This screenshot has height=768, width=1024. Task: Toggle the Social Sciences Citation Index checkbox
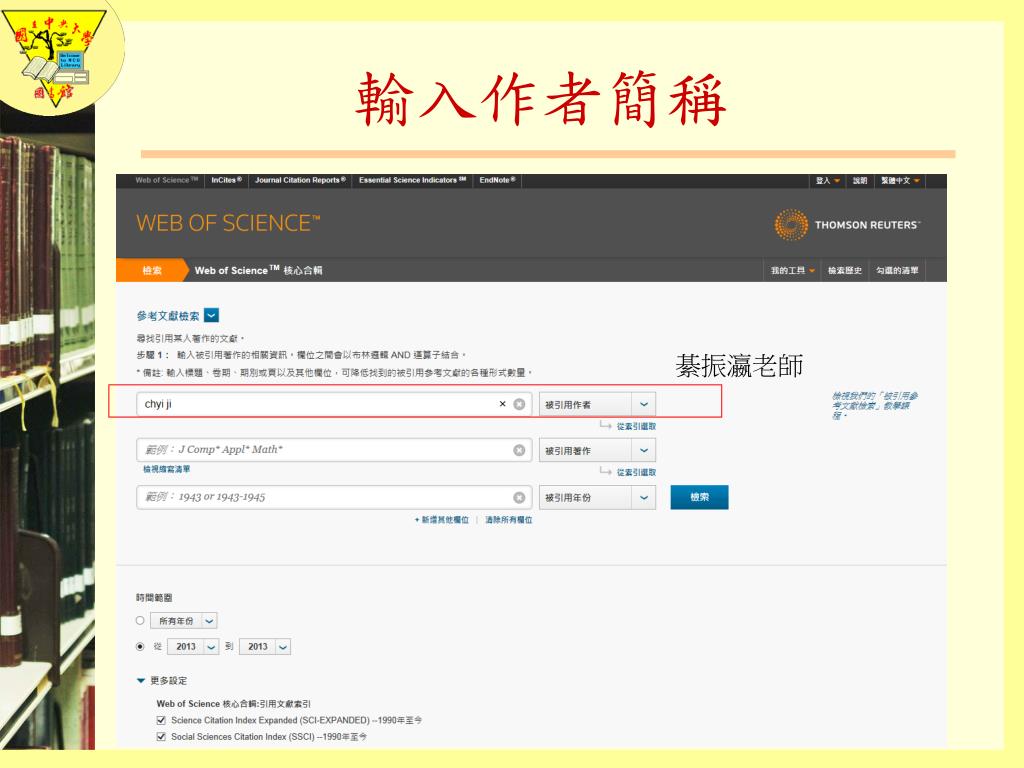[x=161, y=737]
